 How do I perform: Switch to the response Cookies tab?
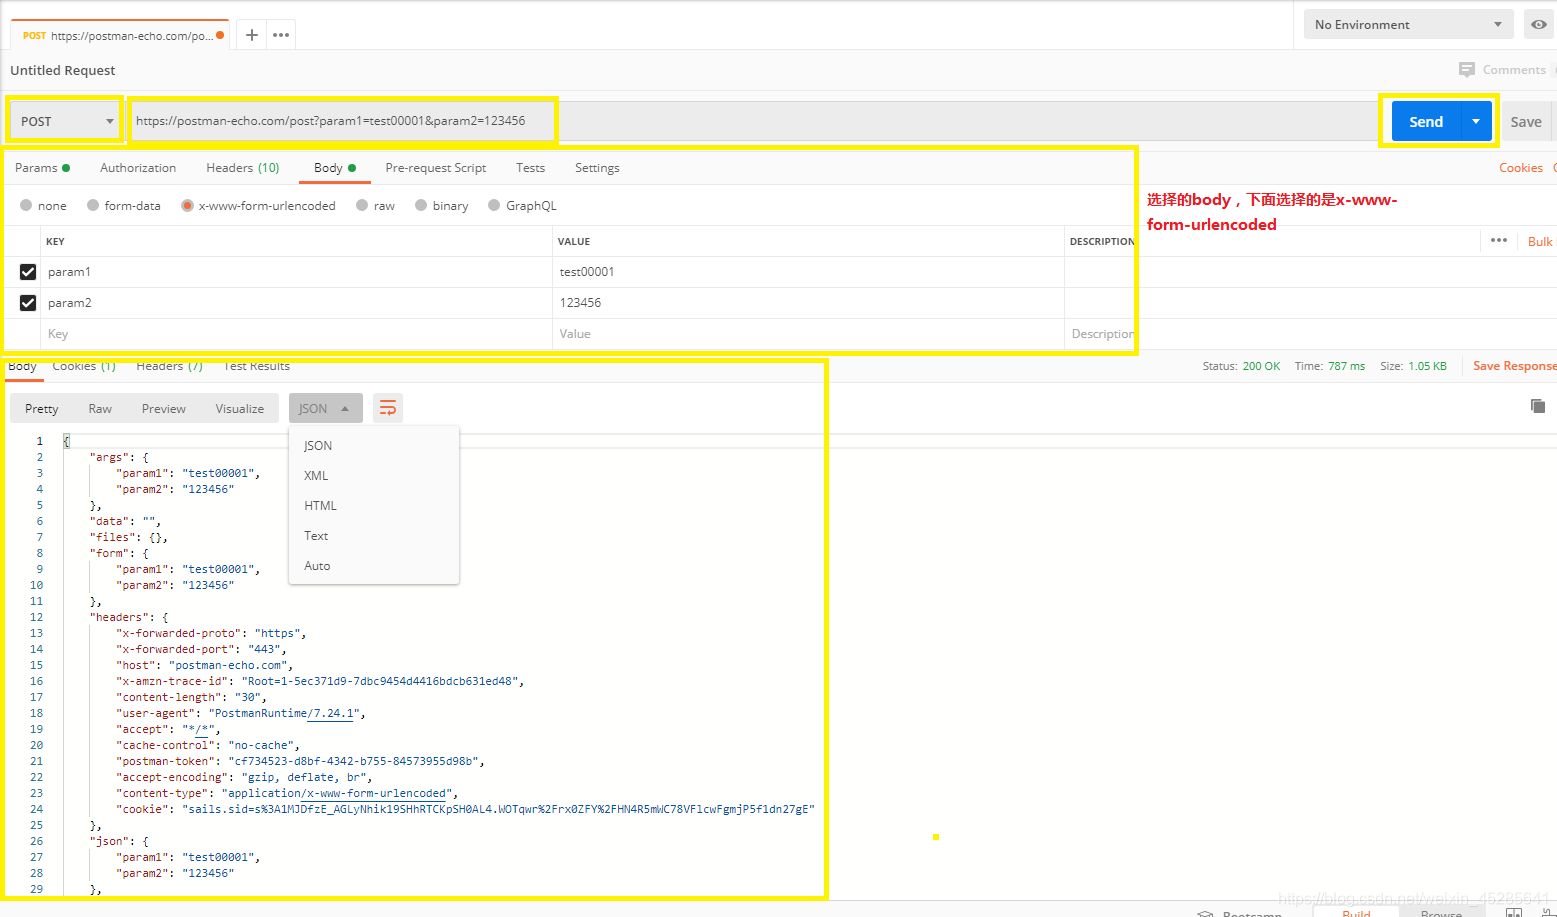point(84,367)
